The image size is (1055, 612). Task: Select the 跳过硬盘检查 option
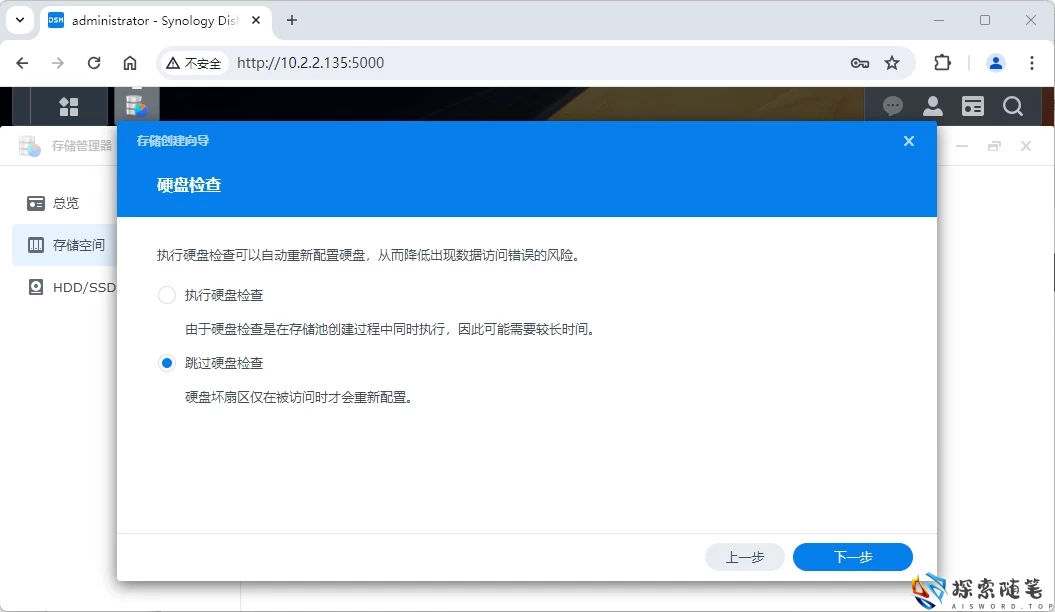point(165,362)
